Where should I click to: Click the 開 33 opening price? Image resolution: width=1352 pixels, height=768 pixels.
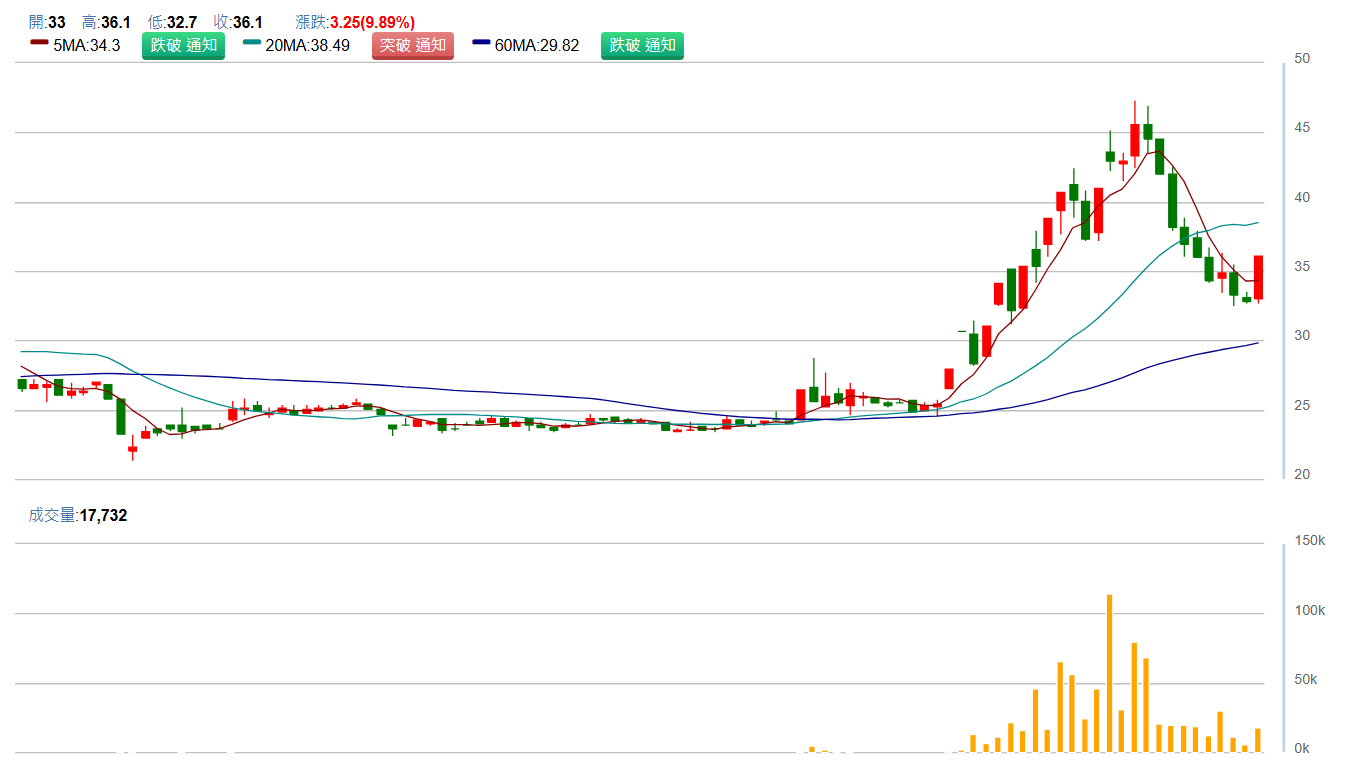(47, 22)
